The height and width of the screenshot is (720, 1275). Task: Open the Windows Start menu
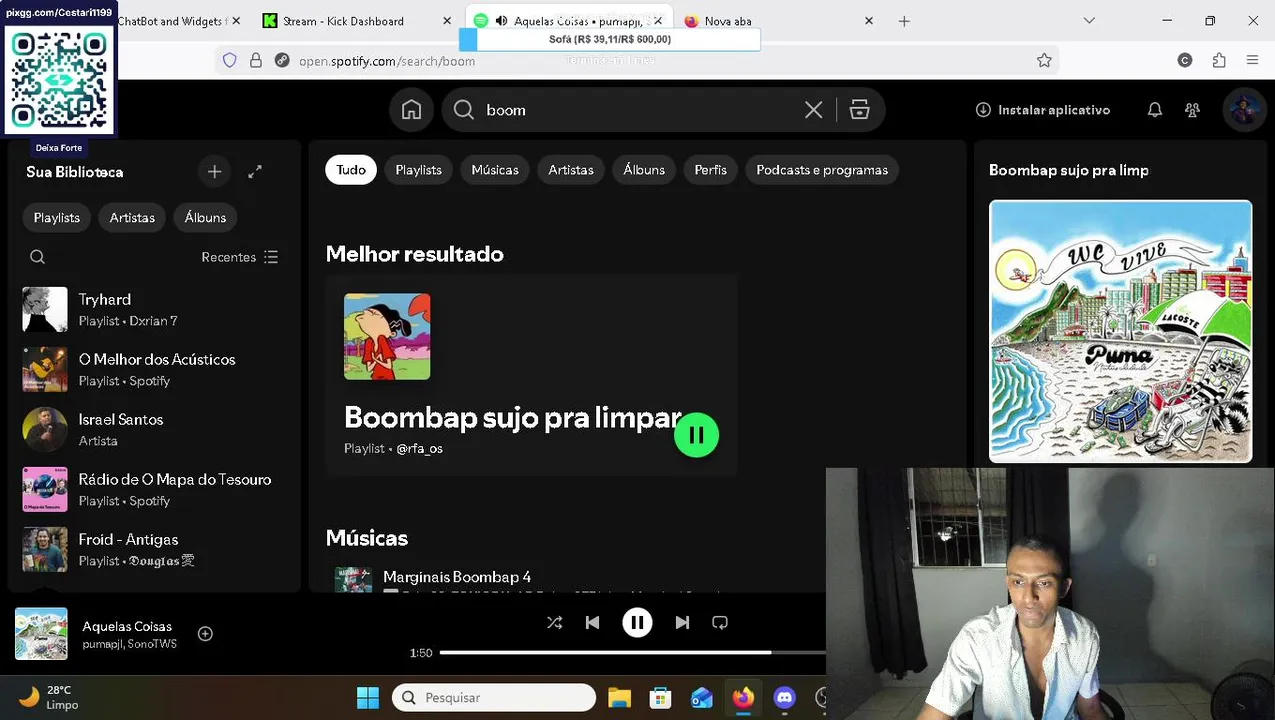pos(368,698)
